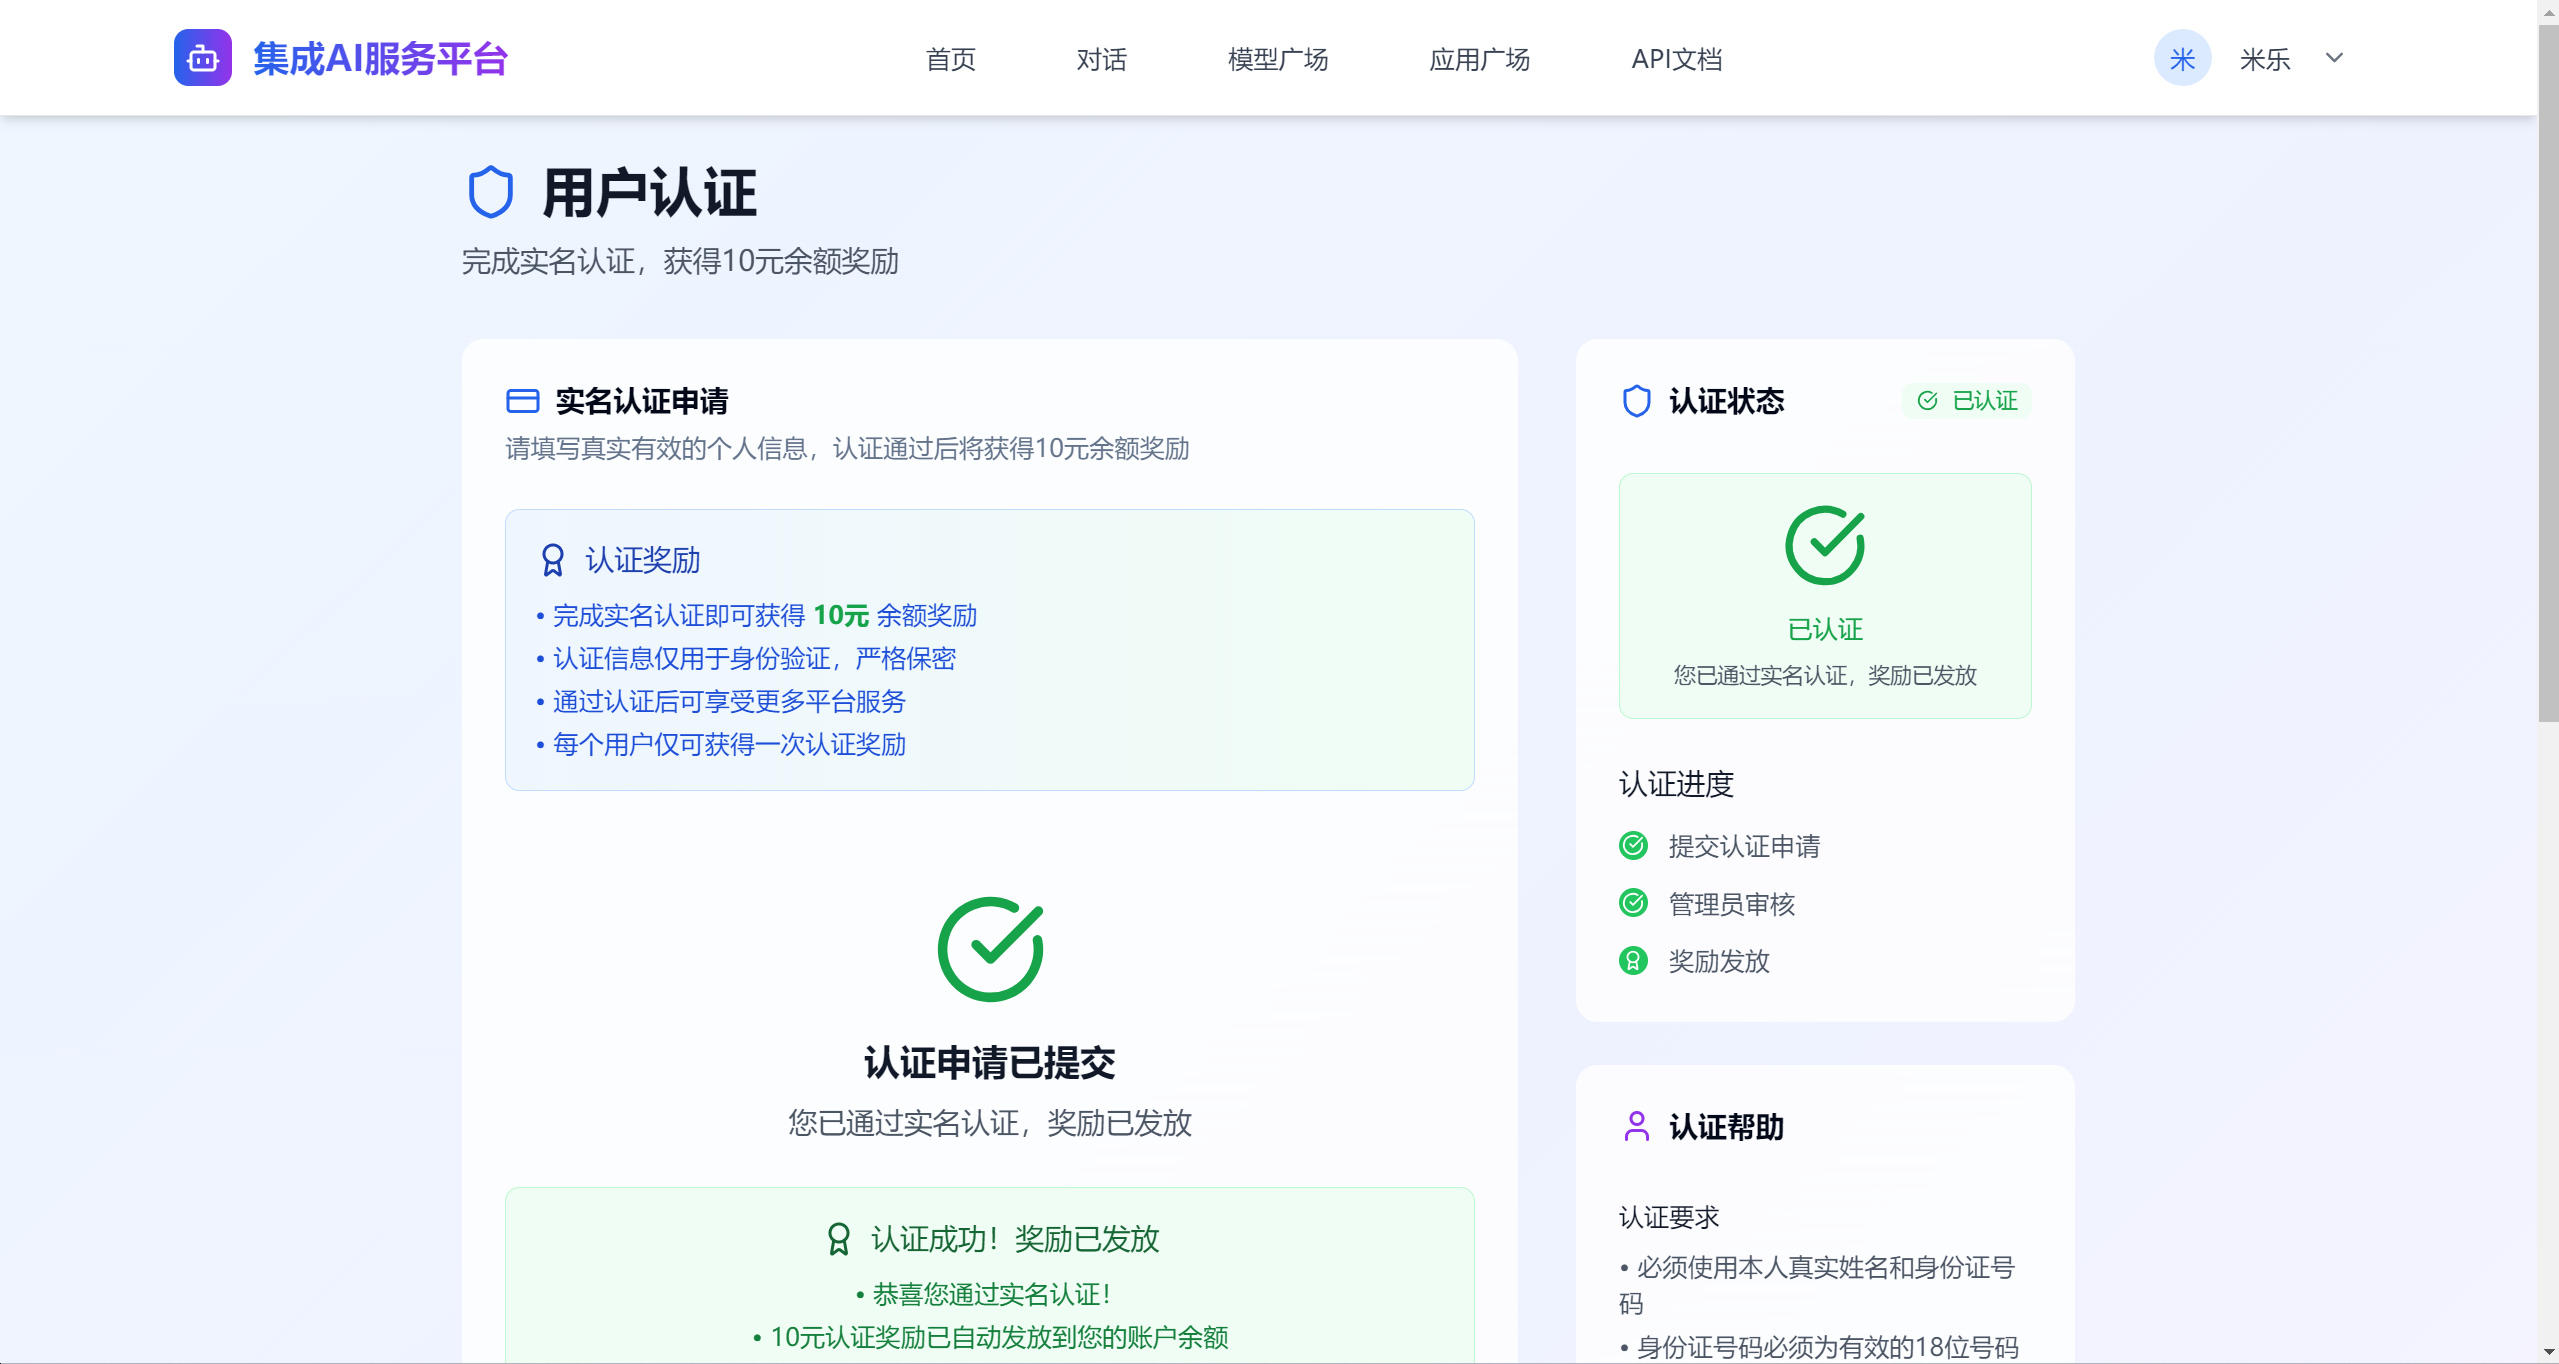This screenshot has width=2559, height=1364.
Task: Click the scrollbar down arrow
Action: (x=2548, y=1354)
